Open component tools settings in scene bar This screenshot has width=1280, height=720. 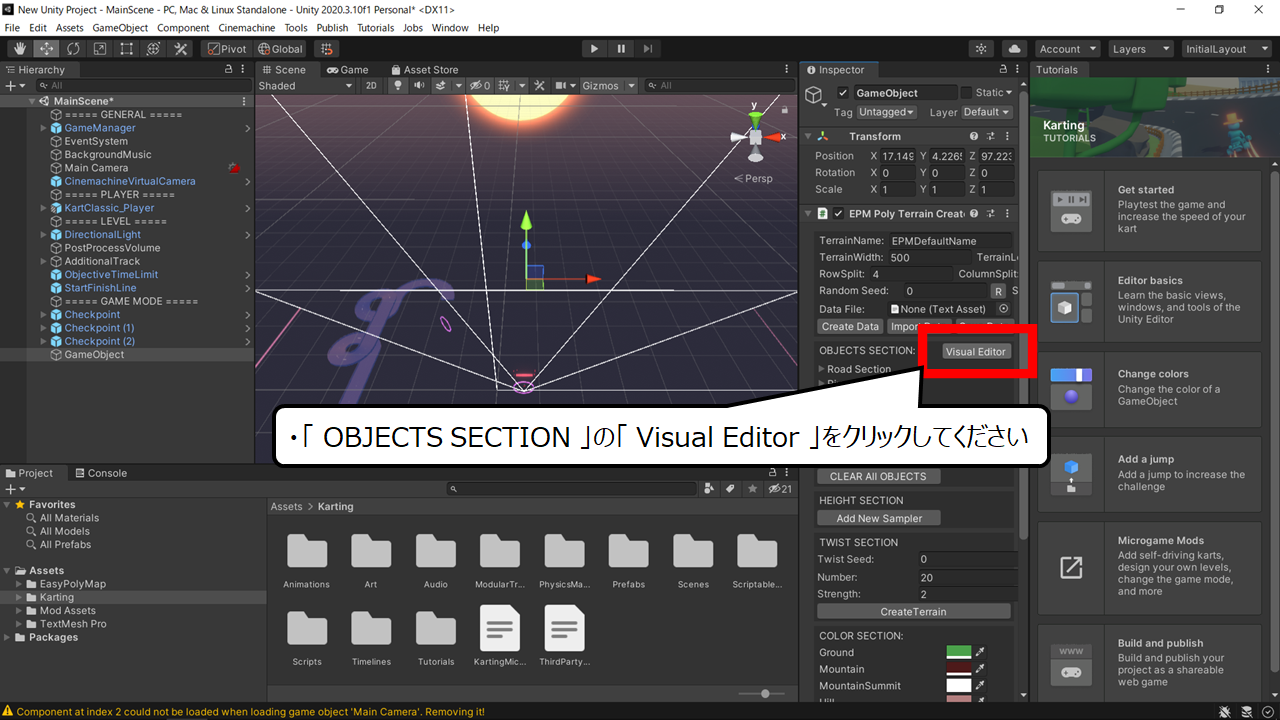[540, 86]
